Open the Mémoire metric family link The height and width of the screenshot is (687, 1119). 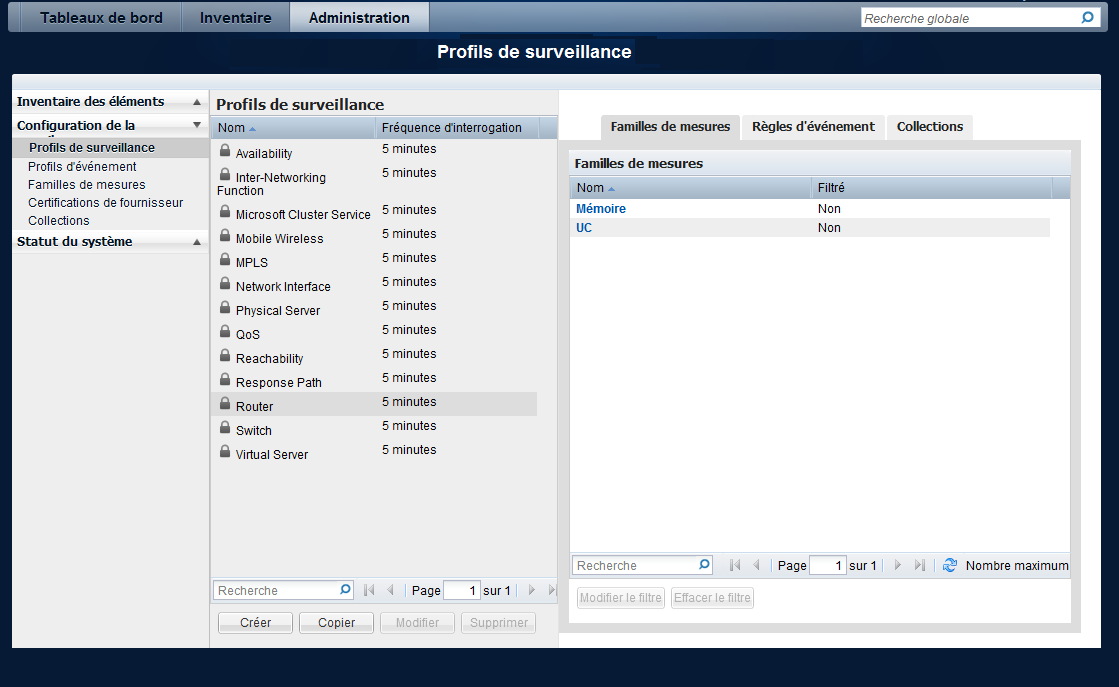click(601, 209)
